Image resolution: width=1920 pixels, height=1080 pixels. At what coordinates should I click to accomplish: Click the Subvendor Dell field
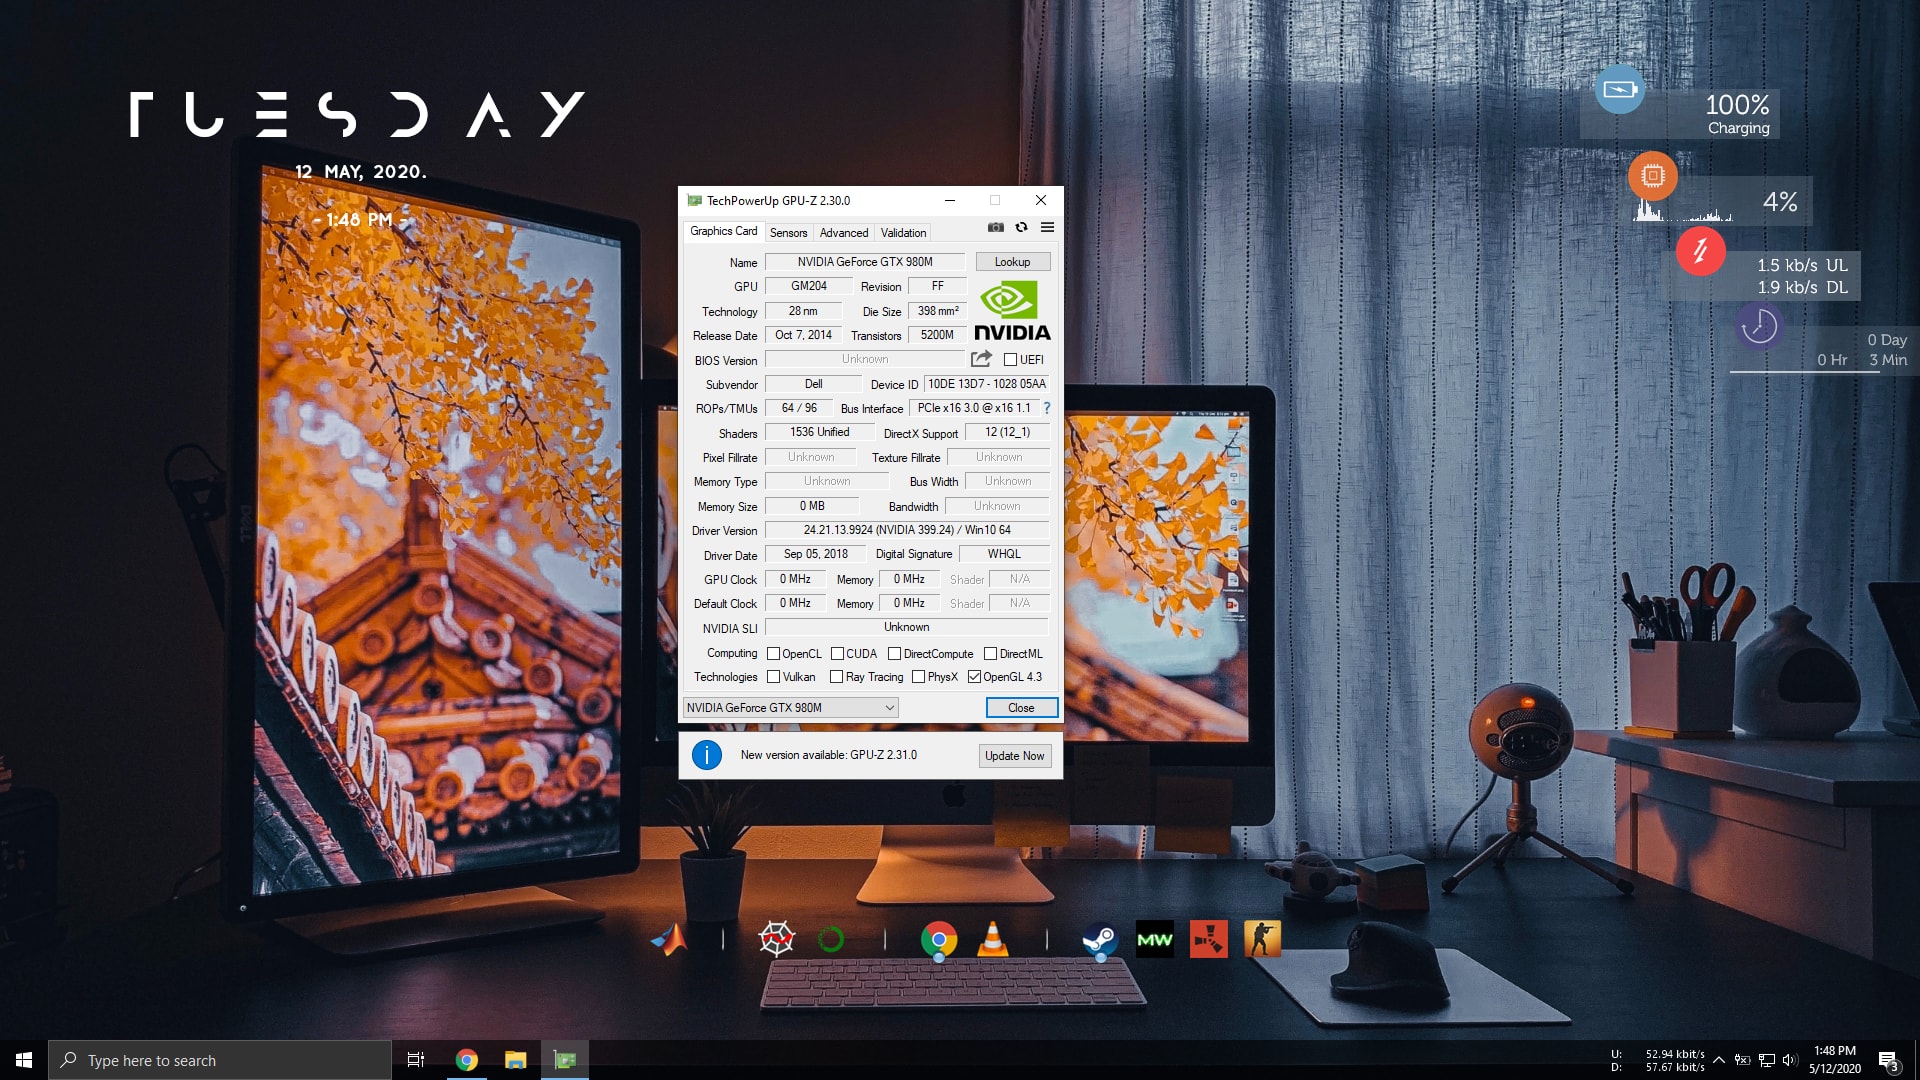[813, 384]
